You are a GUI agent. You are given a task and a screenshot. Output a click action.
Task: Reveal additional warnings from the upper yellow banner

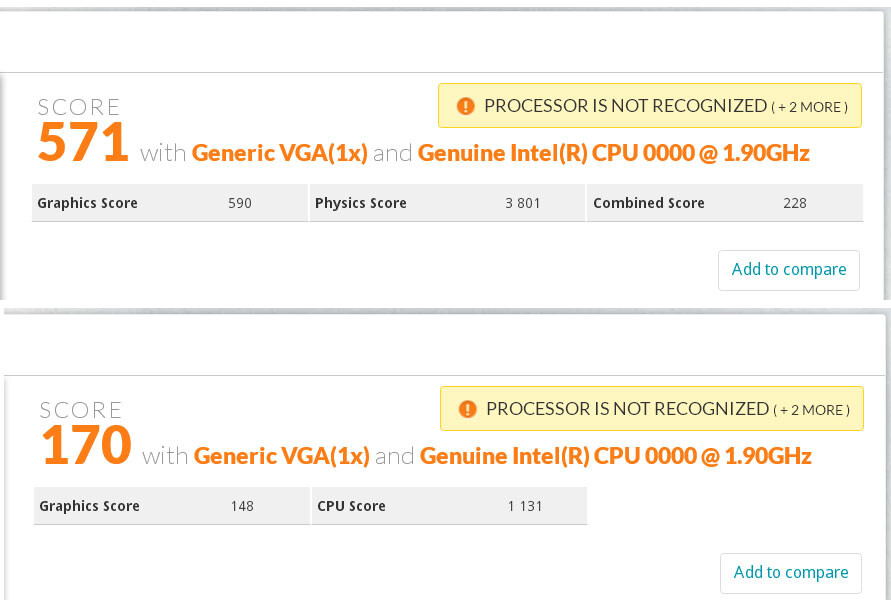pyautogui.click(x=810, y=106)
